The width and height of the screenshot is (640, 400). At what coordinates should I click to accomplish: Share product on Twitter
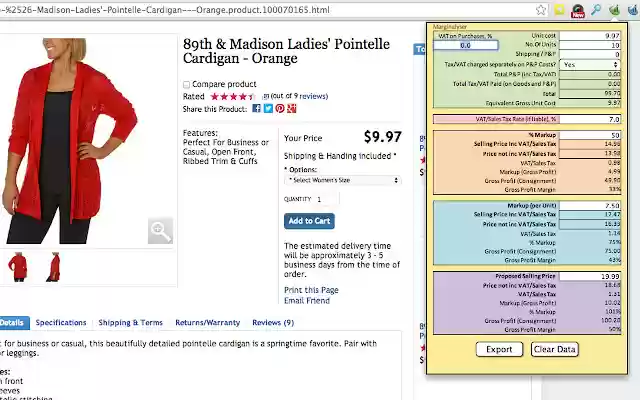pos(268,108)
